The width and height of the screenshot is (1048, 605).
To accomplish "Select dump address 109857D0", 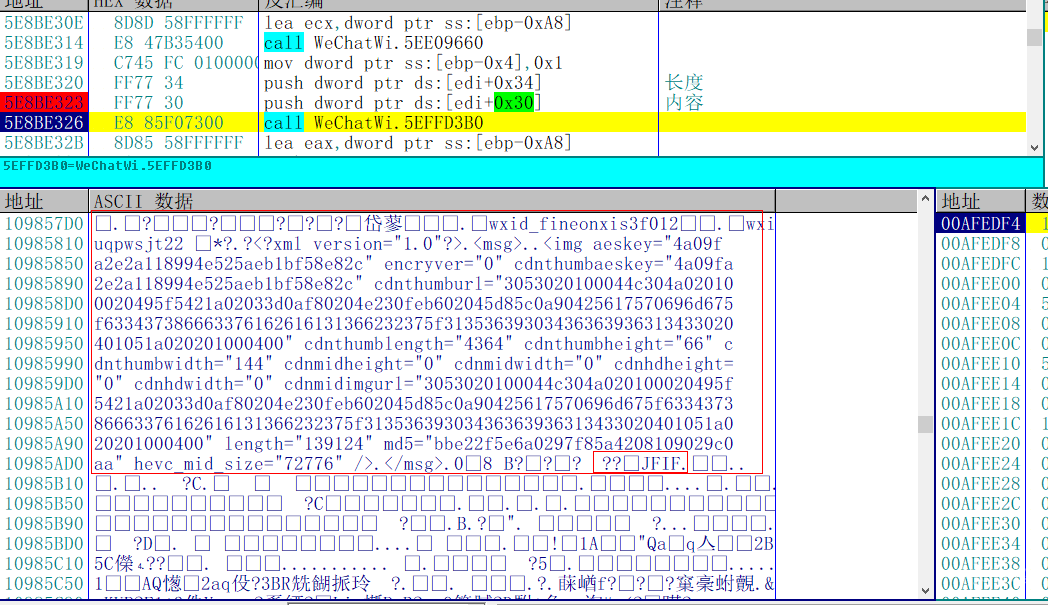I will [44, 223].
